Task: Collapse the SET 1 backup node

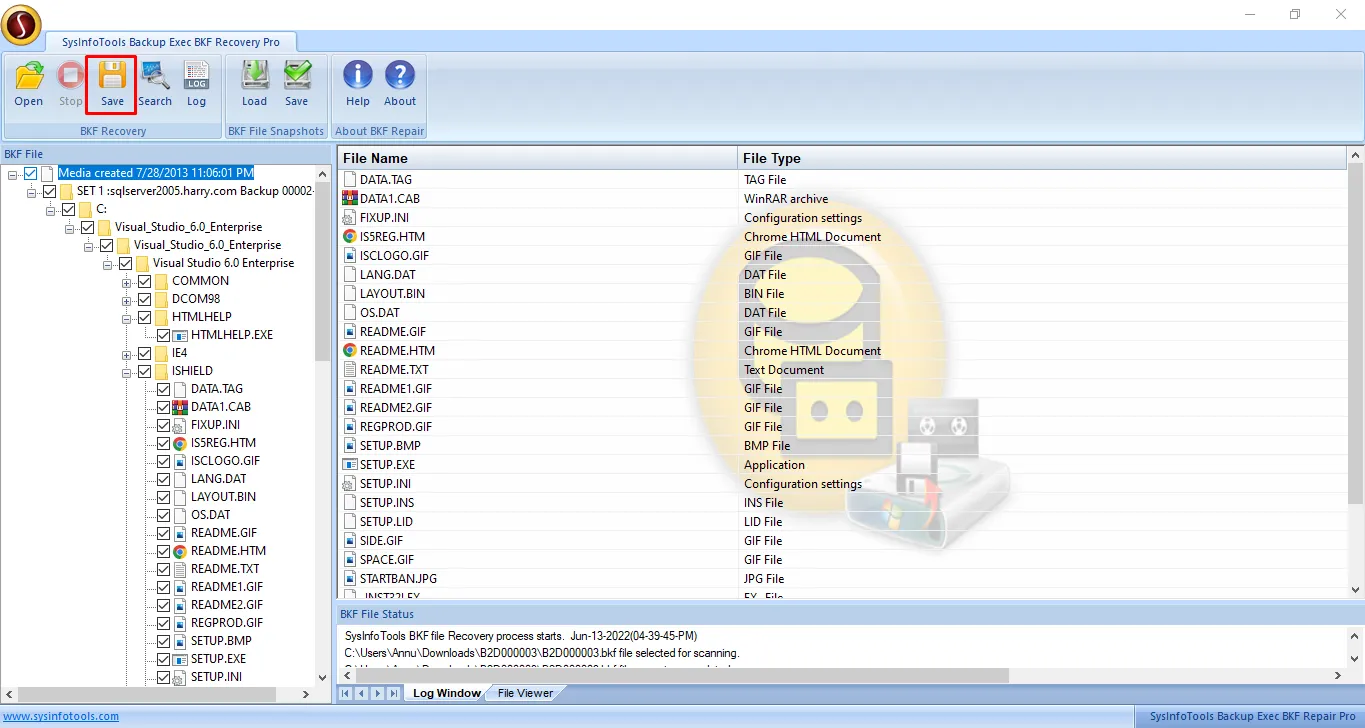Action: pos(32,191)
